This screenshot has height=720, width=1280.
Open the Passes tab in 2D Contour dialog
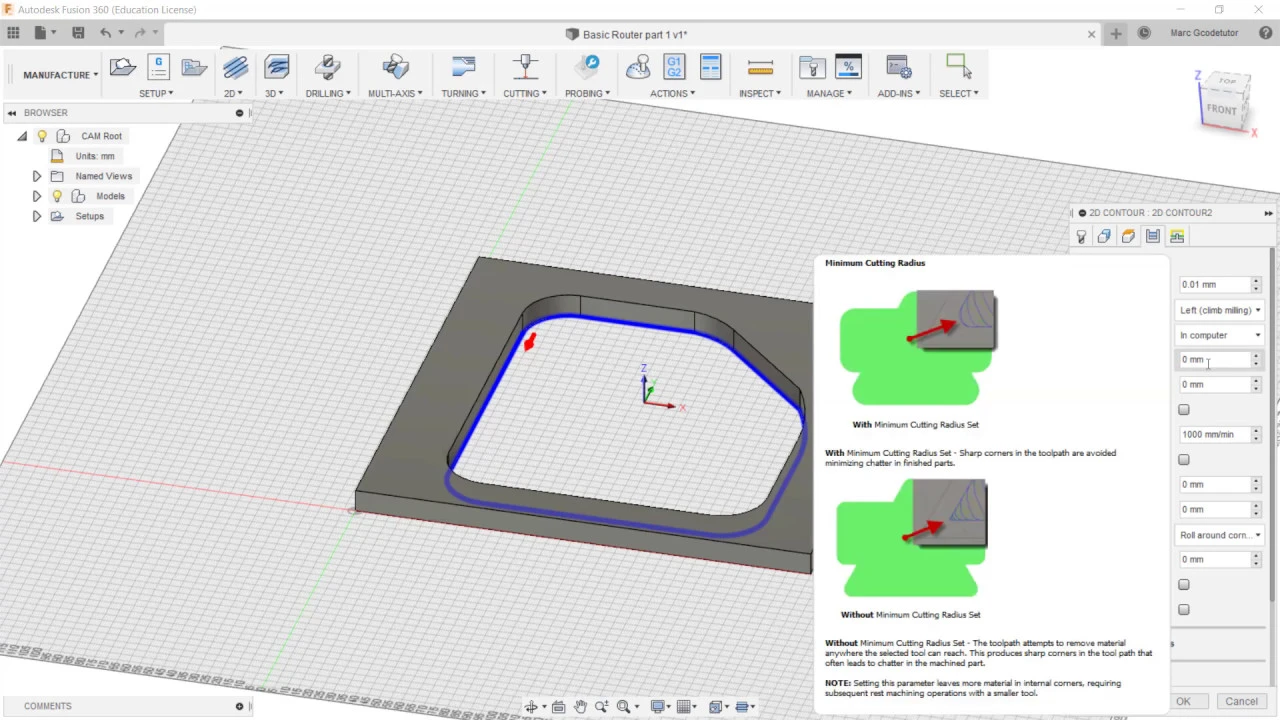(x=1152, y=236)
